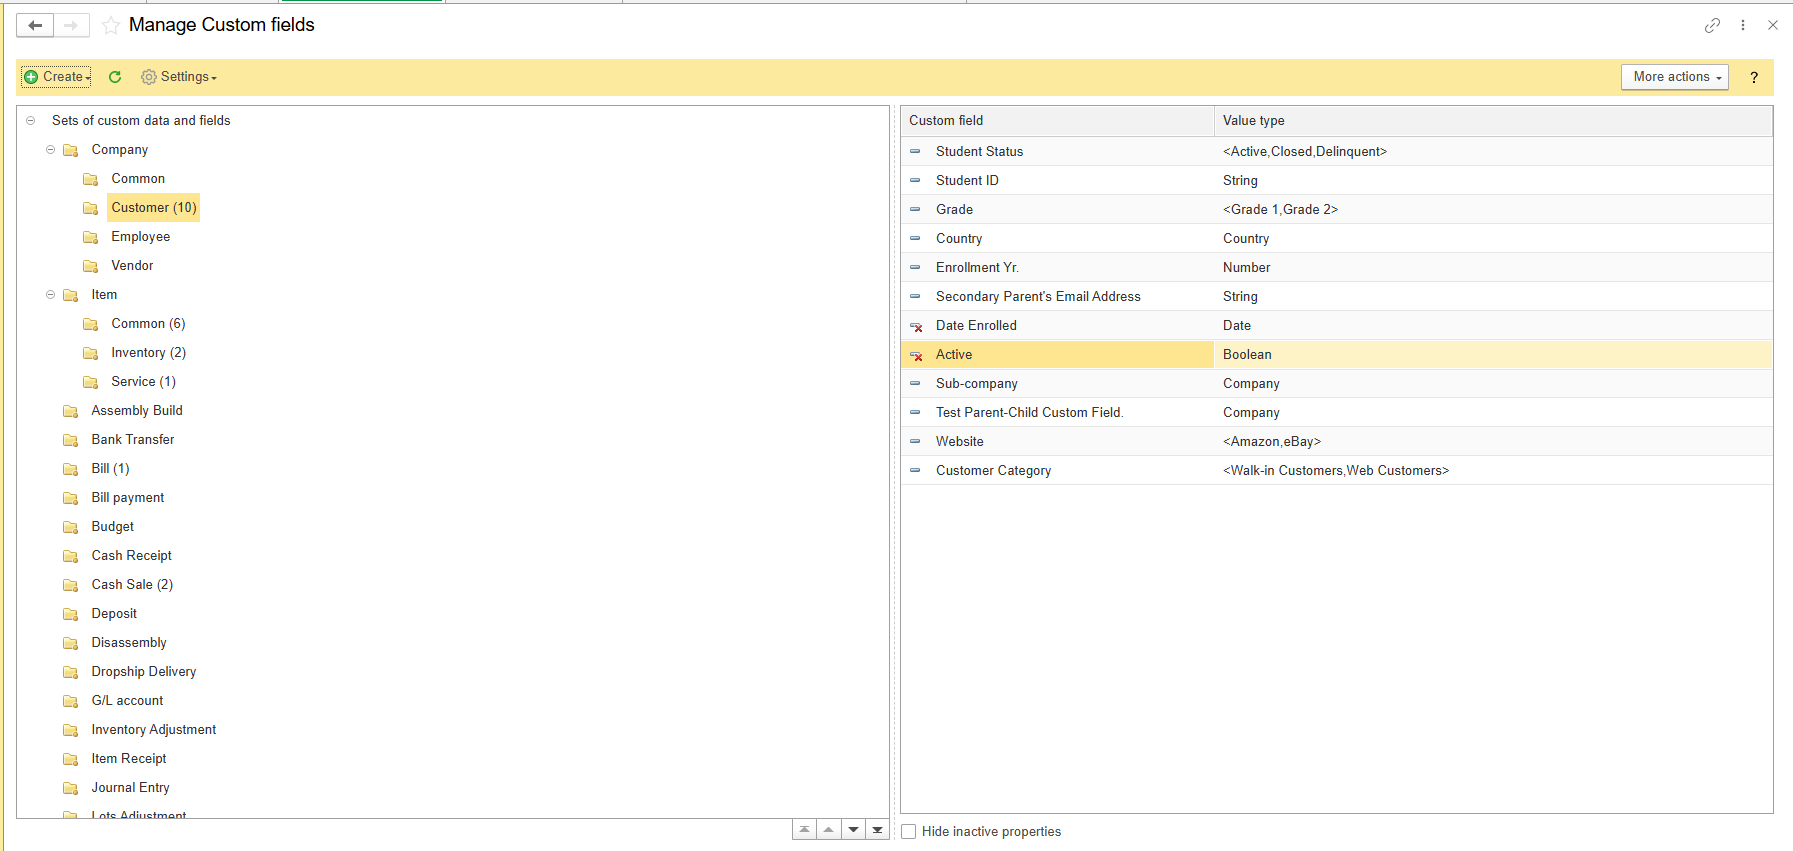Open the More actions menu

[1674, 77]
